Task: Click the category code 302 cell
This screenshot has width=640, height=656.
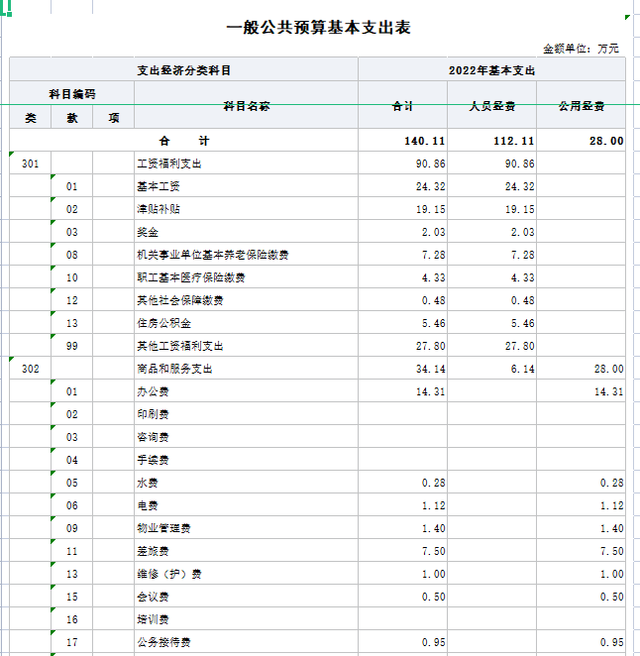Action: click(30, 369)
